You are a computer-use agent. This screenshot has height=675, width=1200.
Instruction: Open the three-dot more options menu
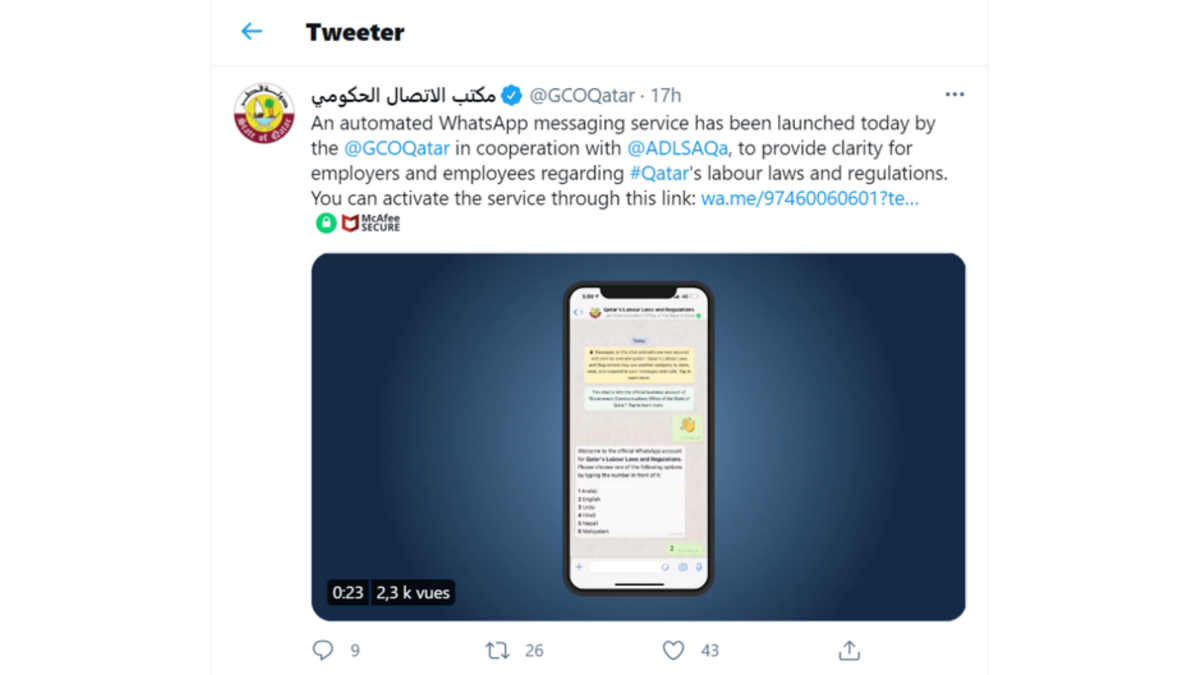[x=955, y=95]
